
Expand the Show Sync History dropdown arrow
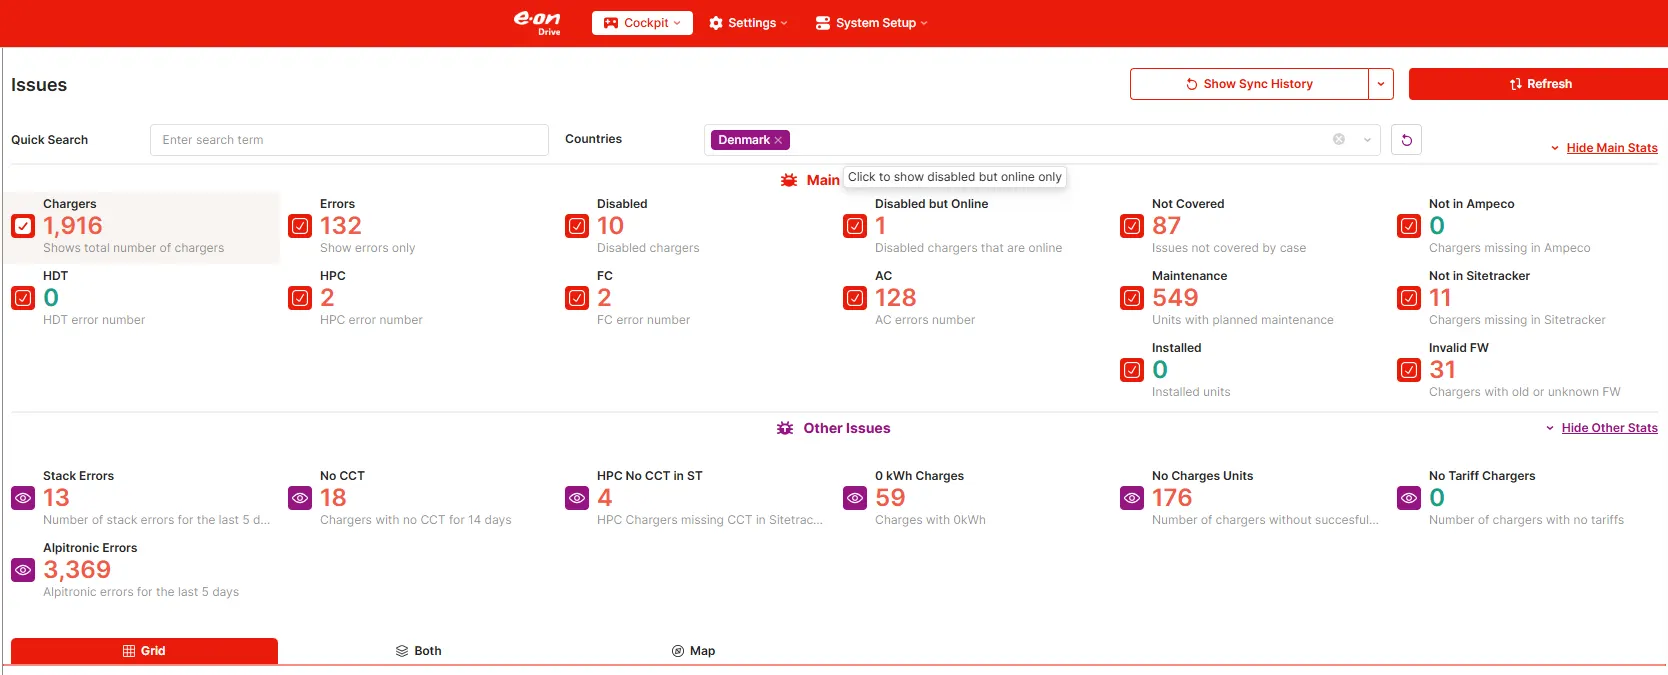coord(1381,84)
